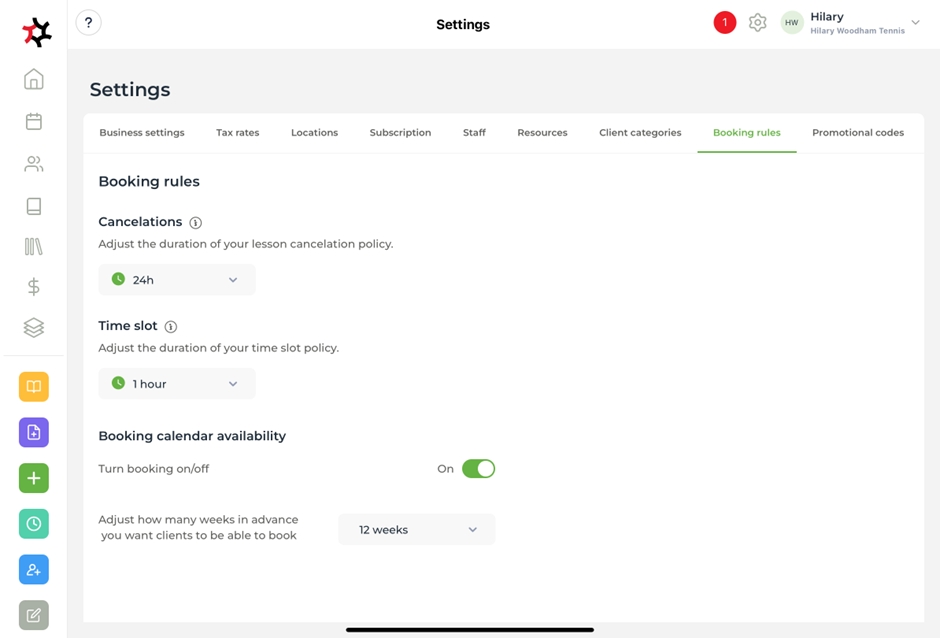940x638 pixels.
Task: Open the red notification badge
Action: pos(725,23)
